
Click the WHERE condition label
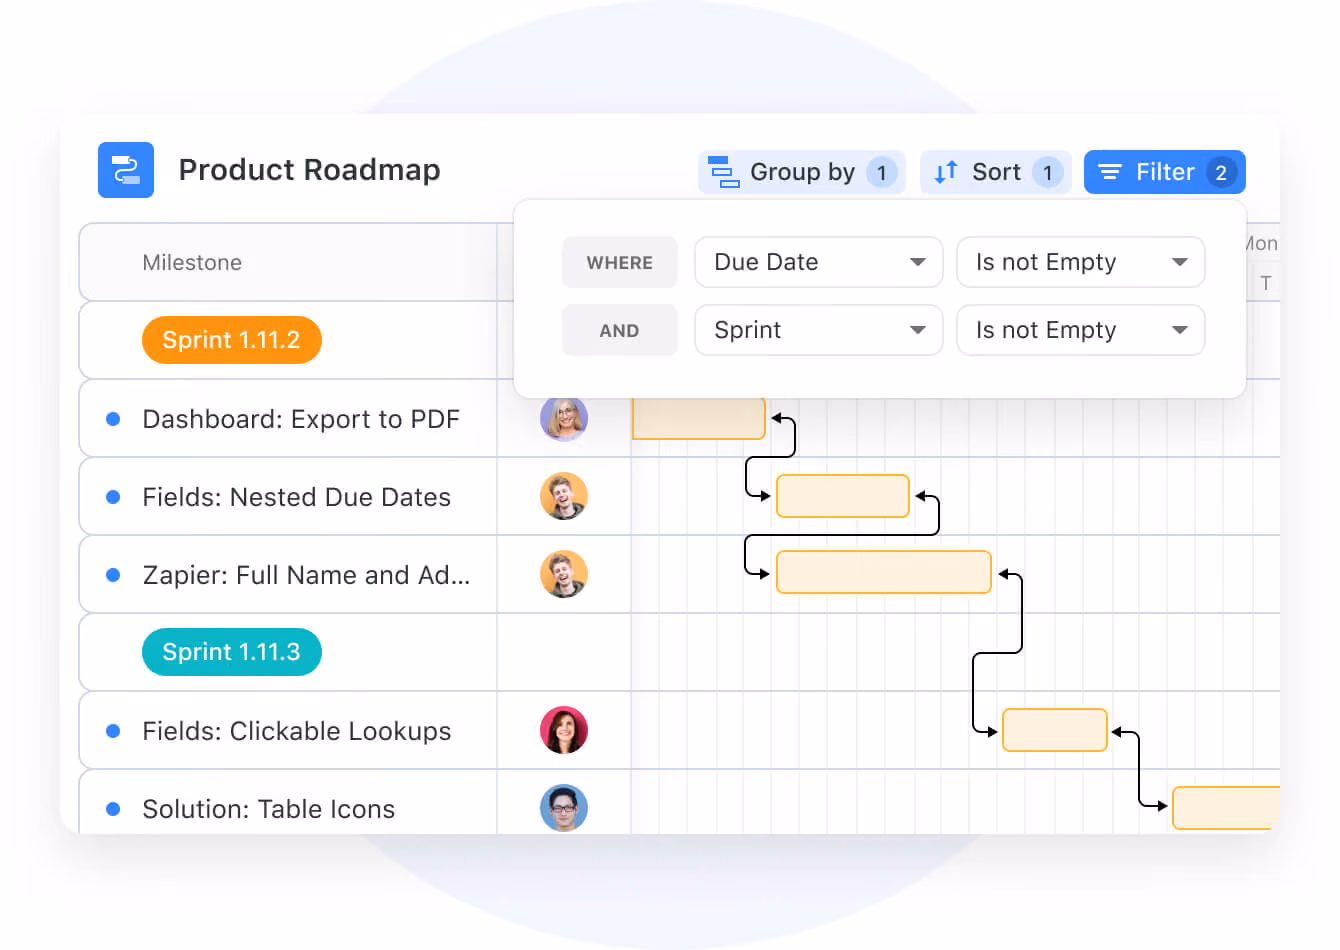tap(620, 262)
